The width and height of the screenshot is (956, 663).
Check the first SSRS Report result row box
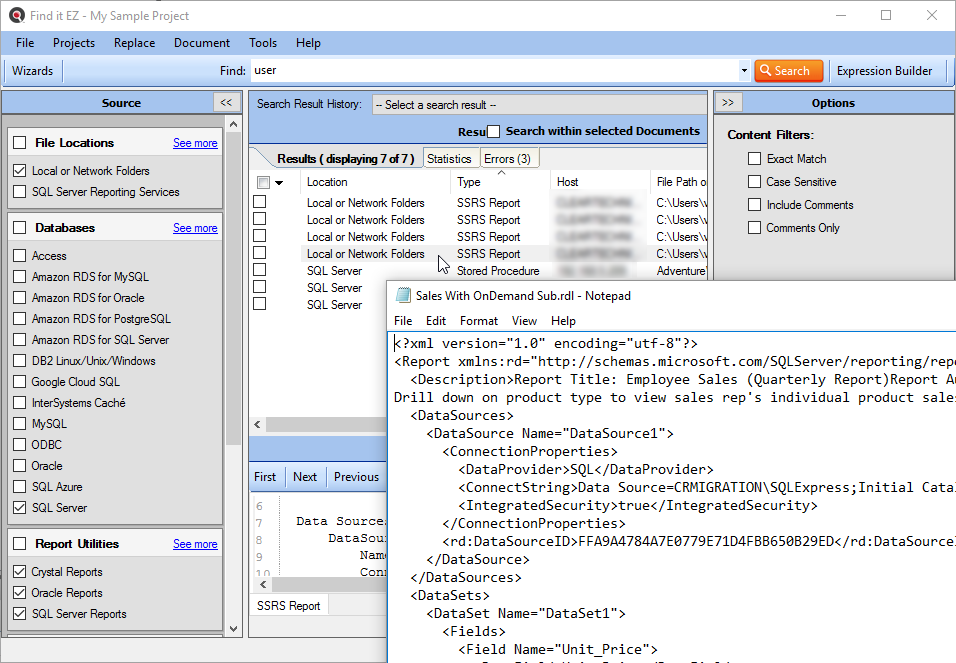[x=260, y=201]
